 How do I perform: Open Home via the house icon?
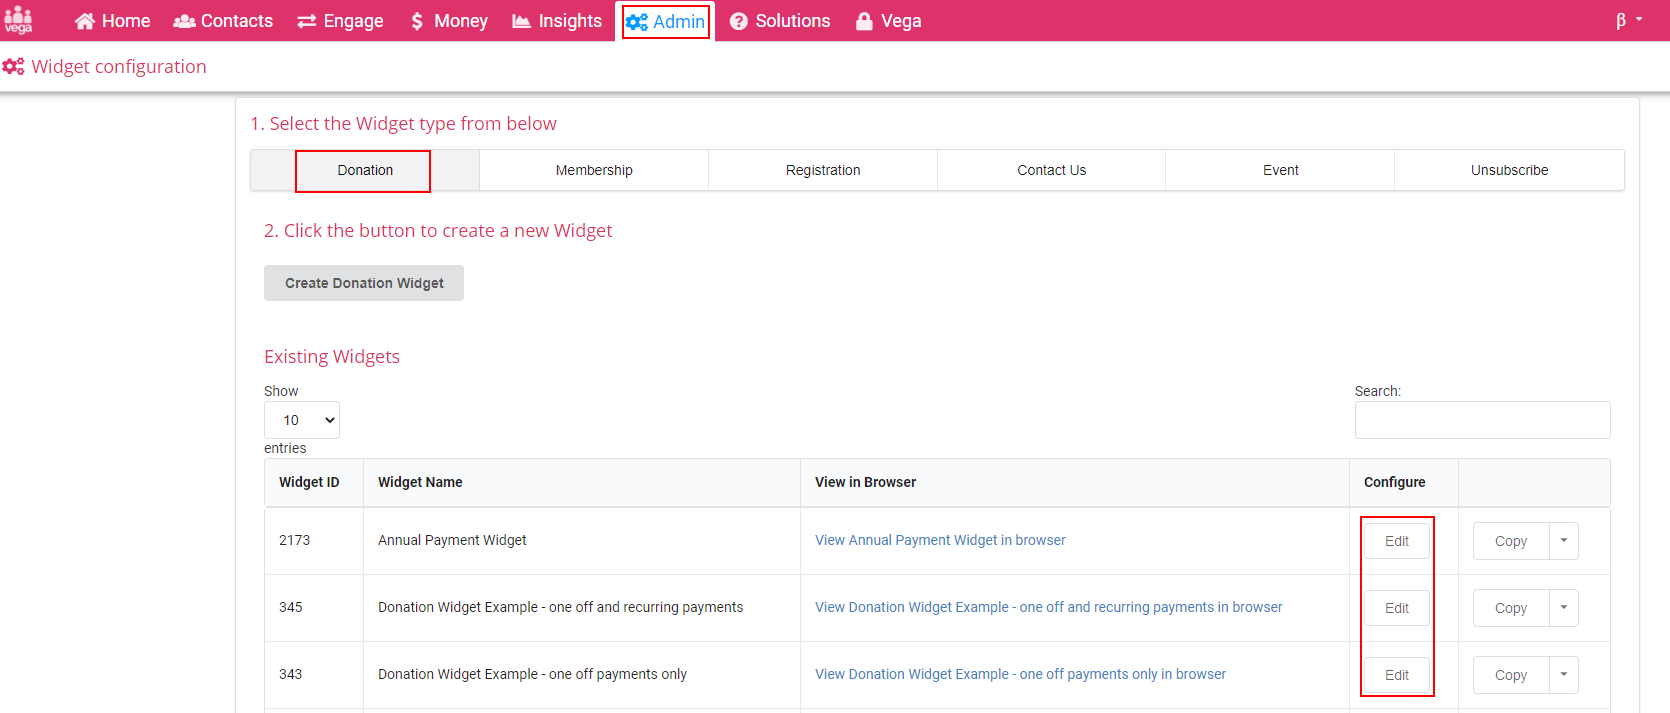[85, 21]
